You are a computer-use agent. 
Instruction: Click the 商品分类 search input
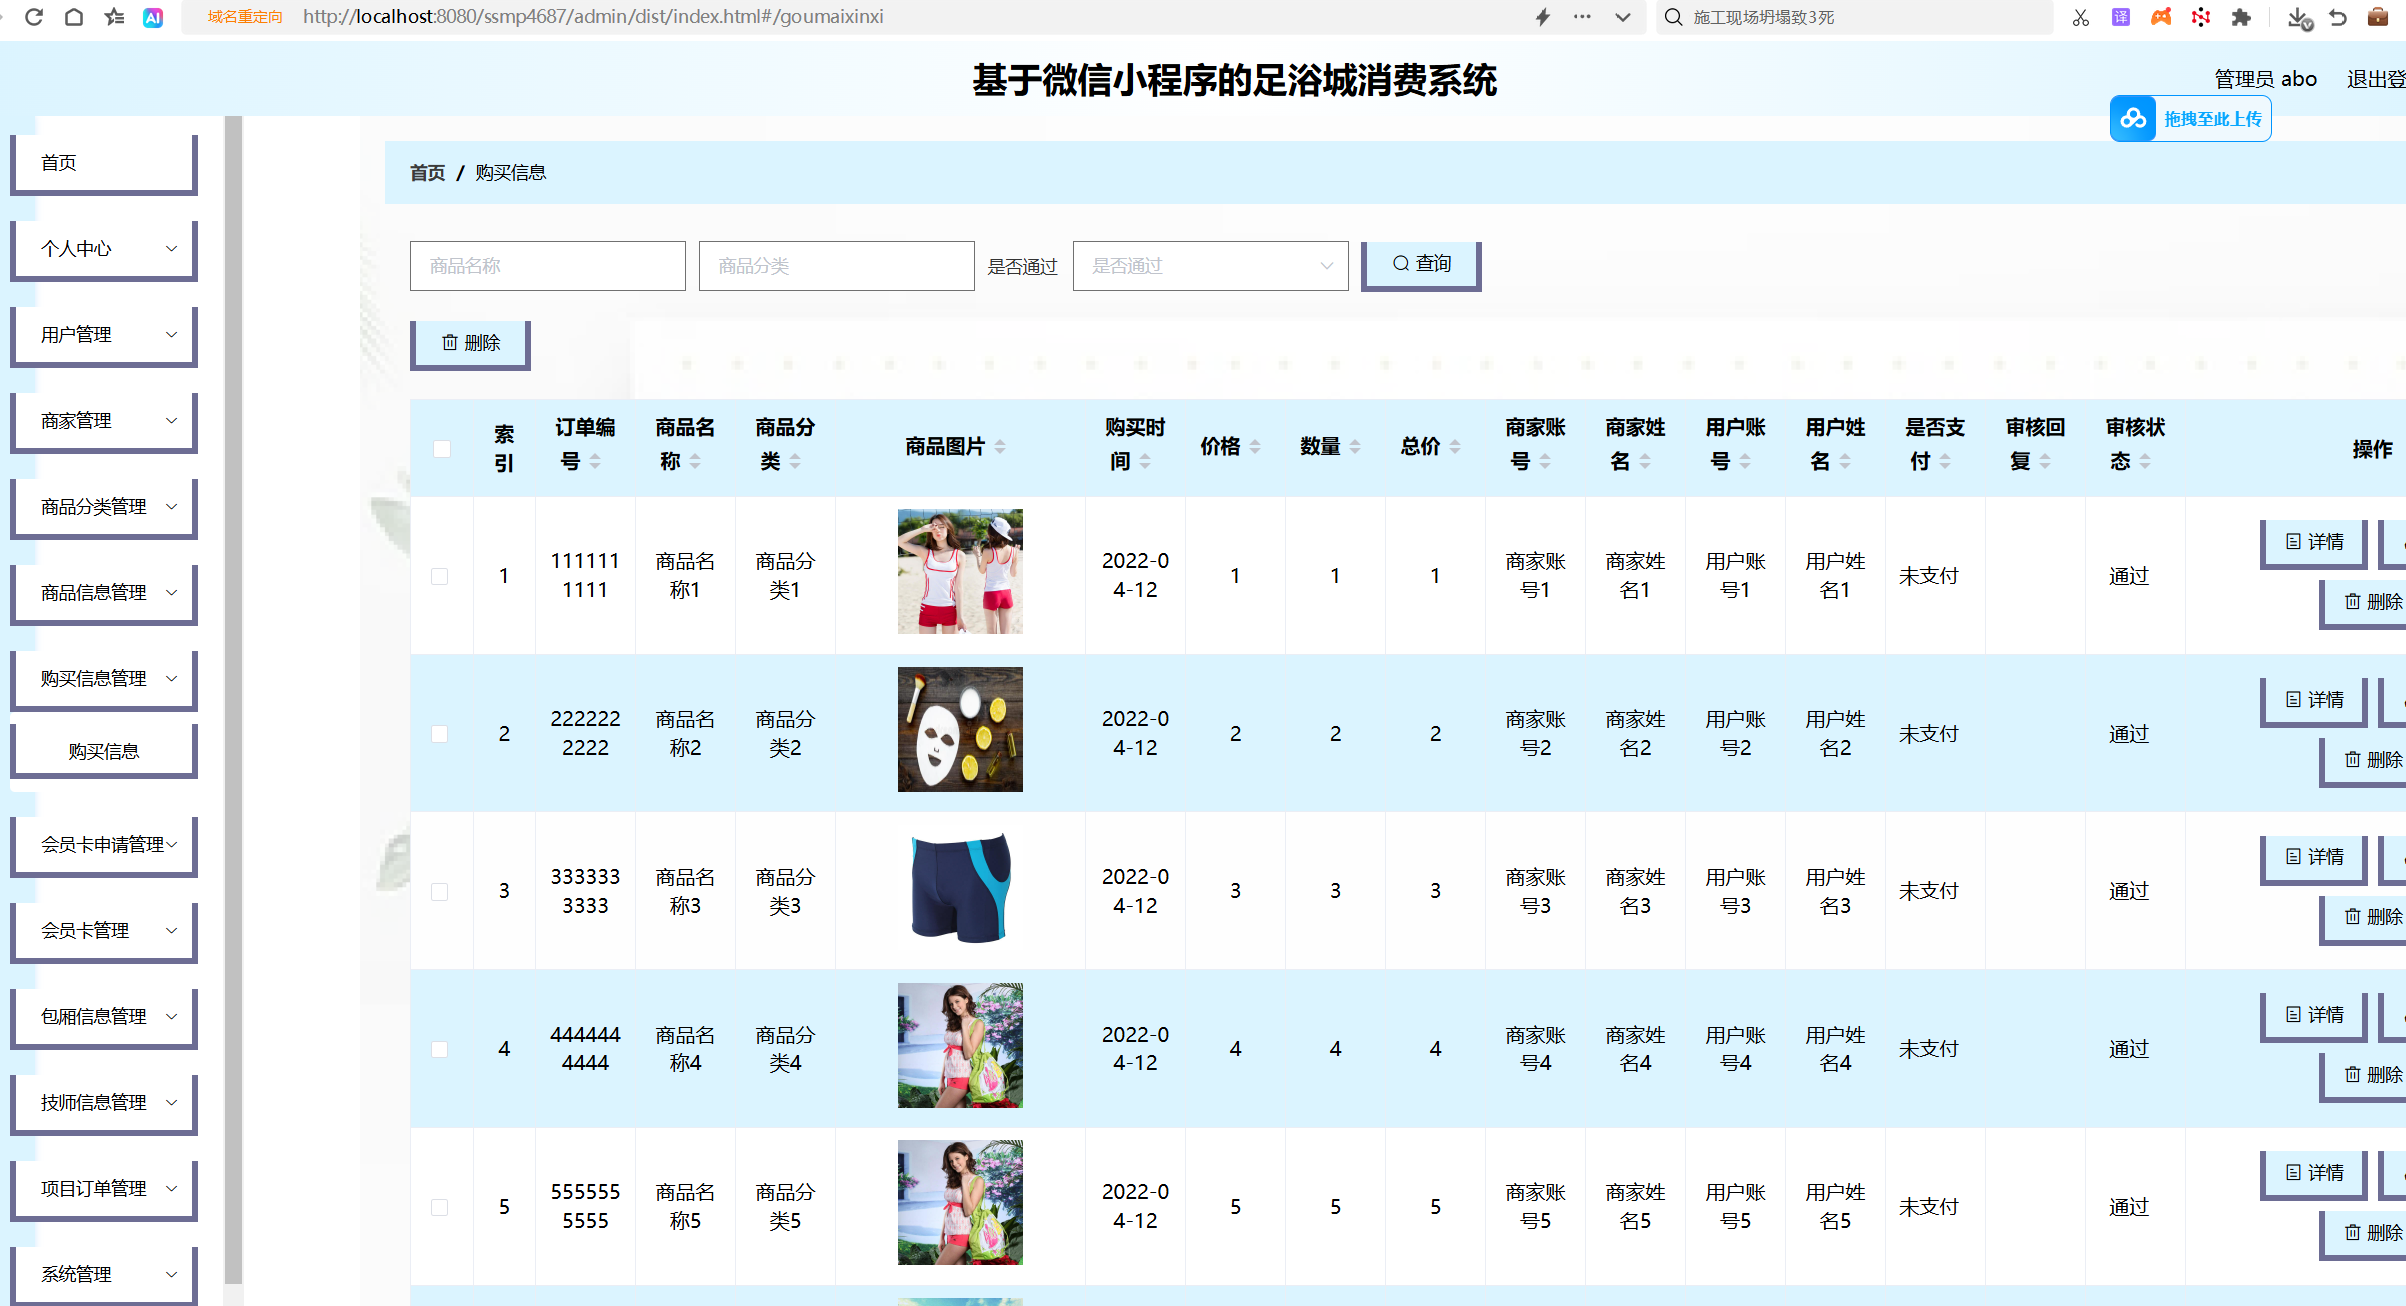(837, 266)
